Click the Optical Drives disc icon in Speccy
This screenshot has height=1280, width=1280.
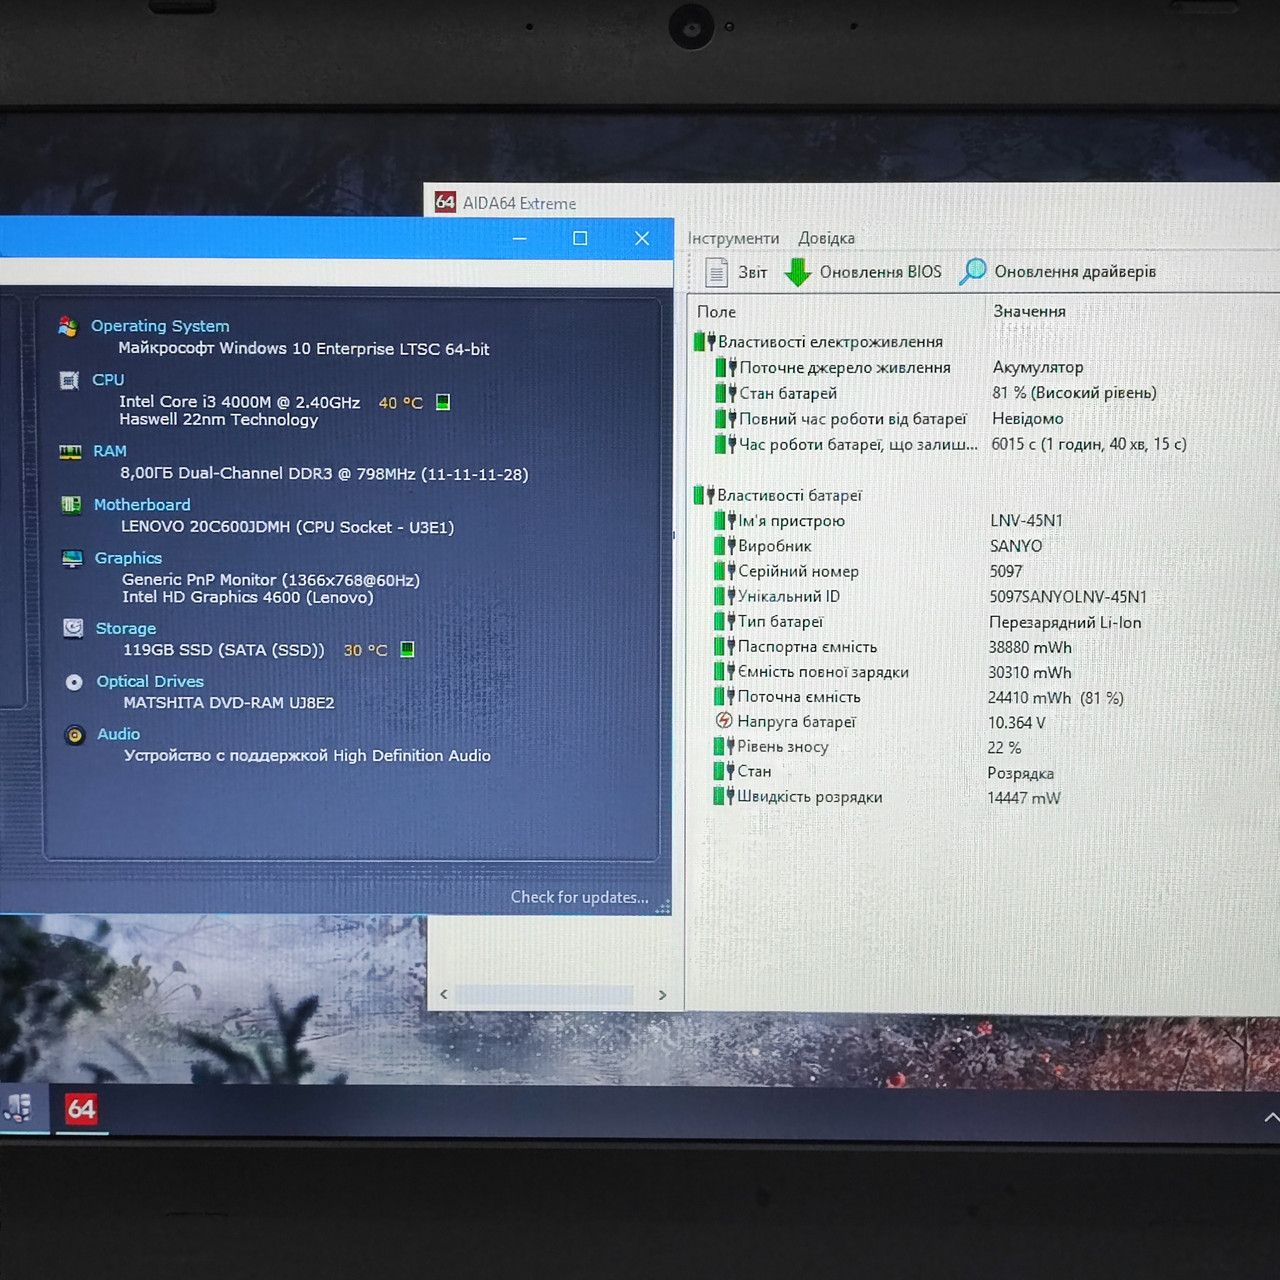point(74,682)
